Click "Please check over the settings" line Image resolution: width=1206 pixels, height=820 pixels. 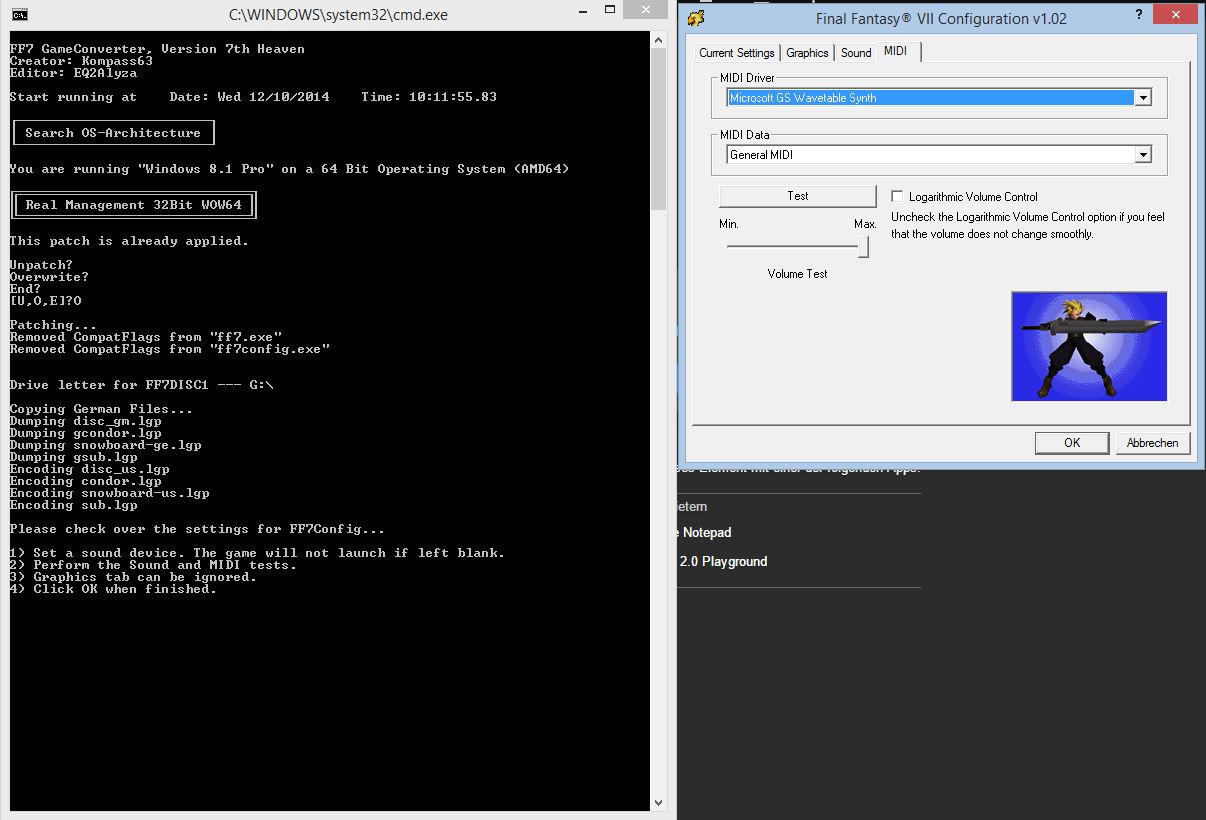tap(197, 529)
